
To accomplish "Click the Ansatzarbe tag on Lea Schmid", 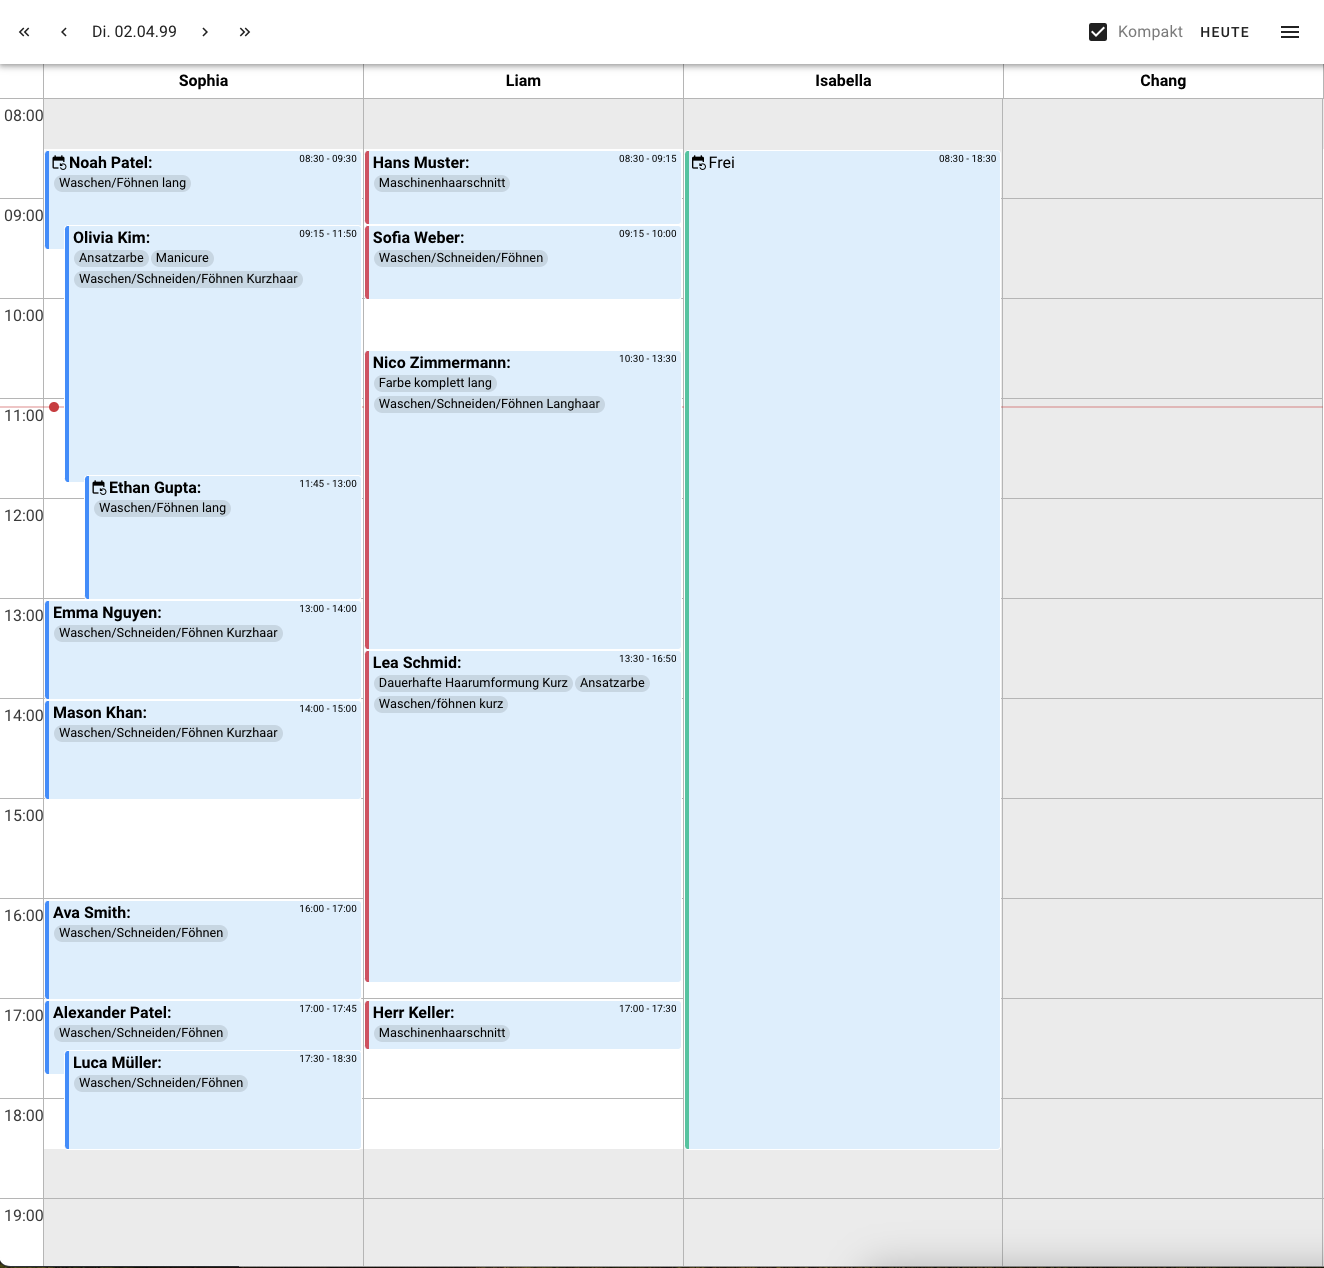I will click(612, 683).
